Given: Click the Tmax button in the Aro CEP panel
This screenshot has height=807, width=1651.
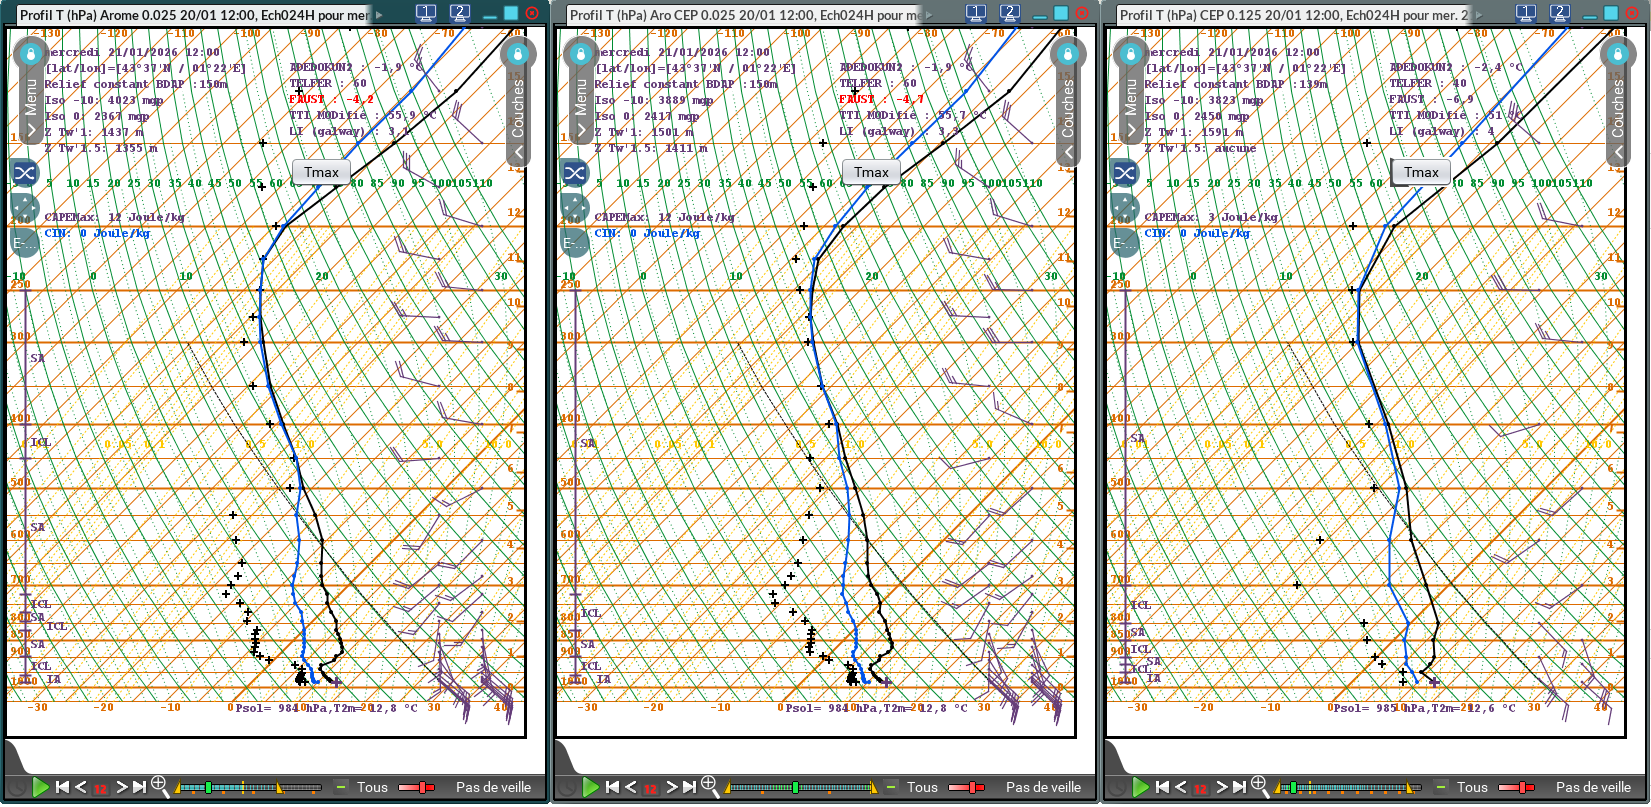Looking at the screenshot, I should click(x=871, y=172).
